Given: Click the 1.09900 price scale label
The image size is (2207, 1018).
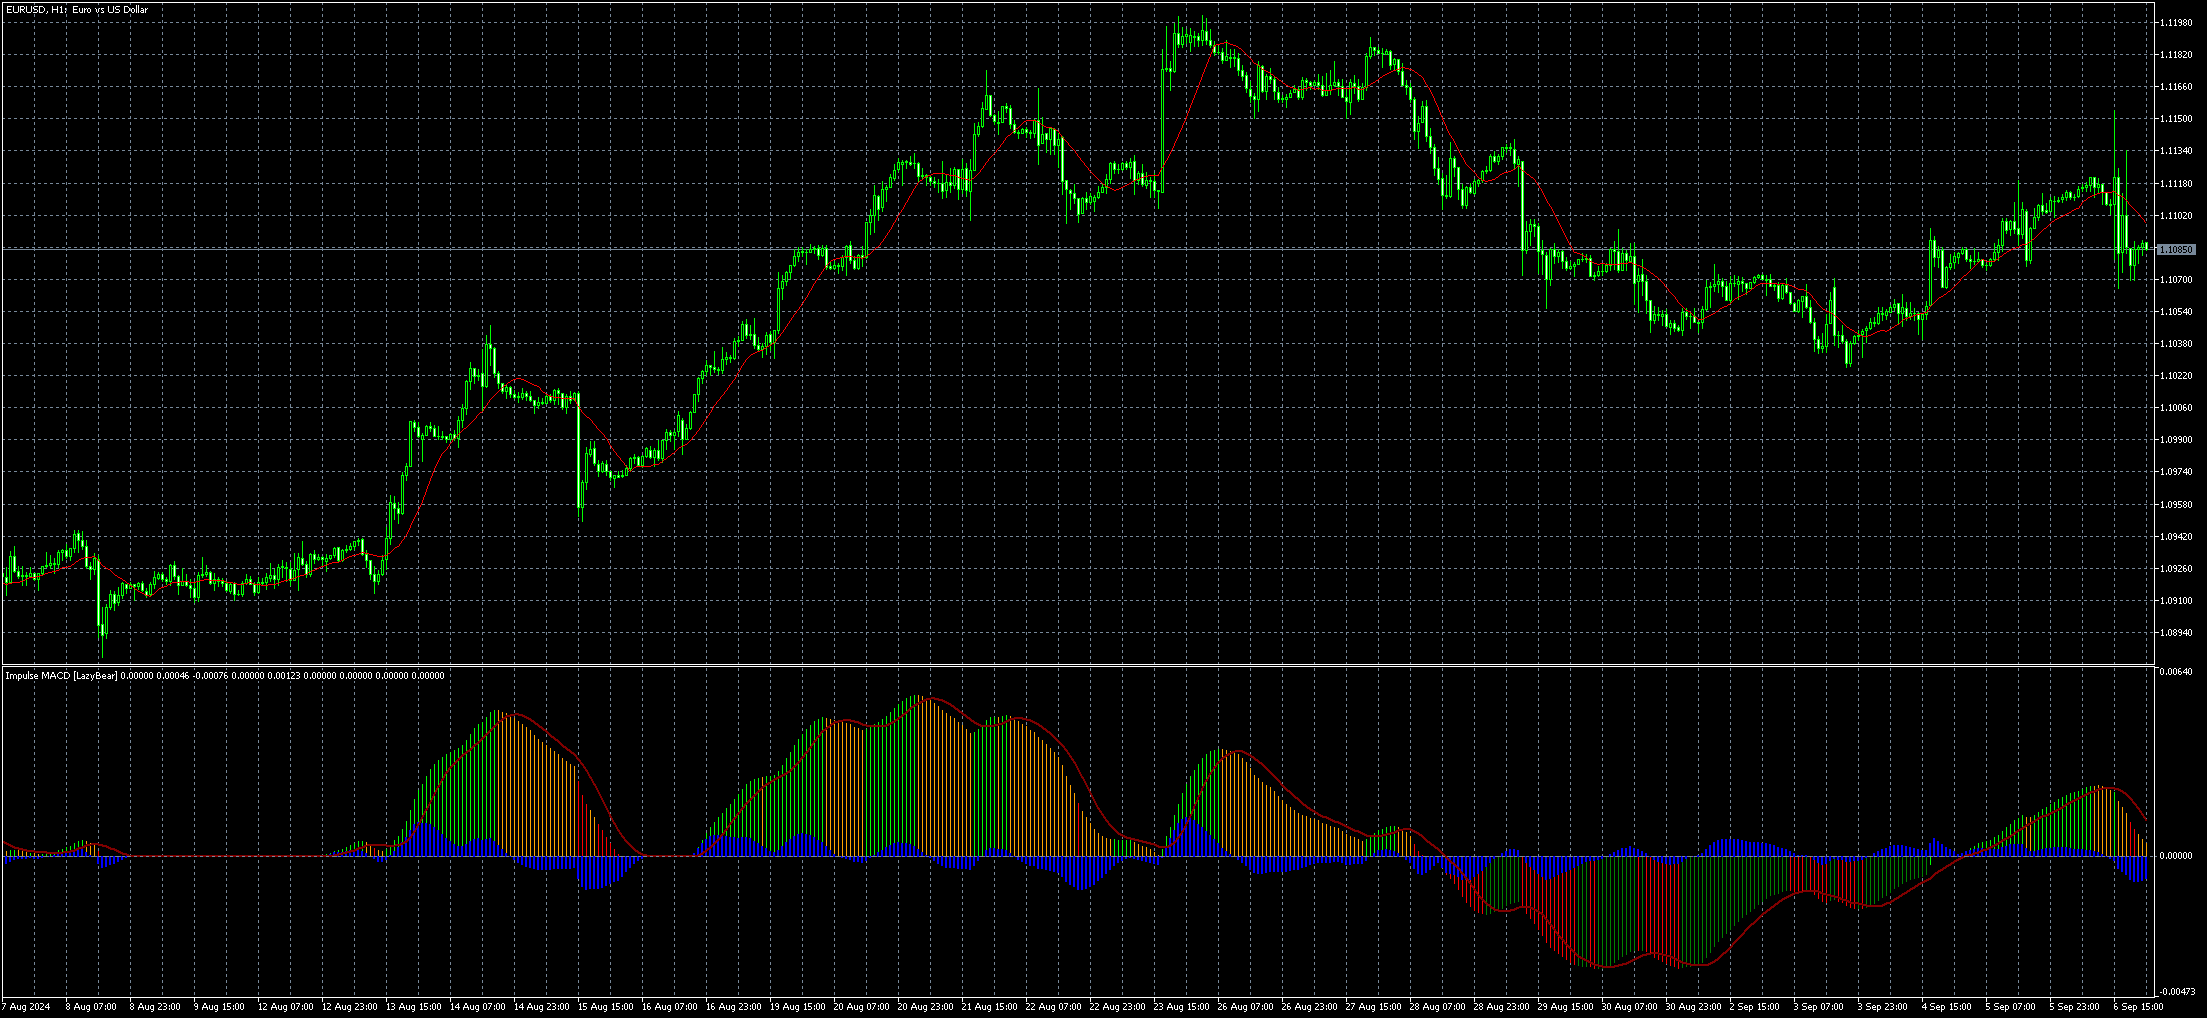Looking at the screenshot, I should tap(2175, 440).
